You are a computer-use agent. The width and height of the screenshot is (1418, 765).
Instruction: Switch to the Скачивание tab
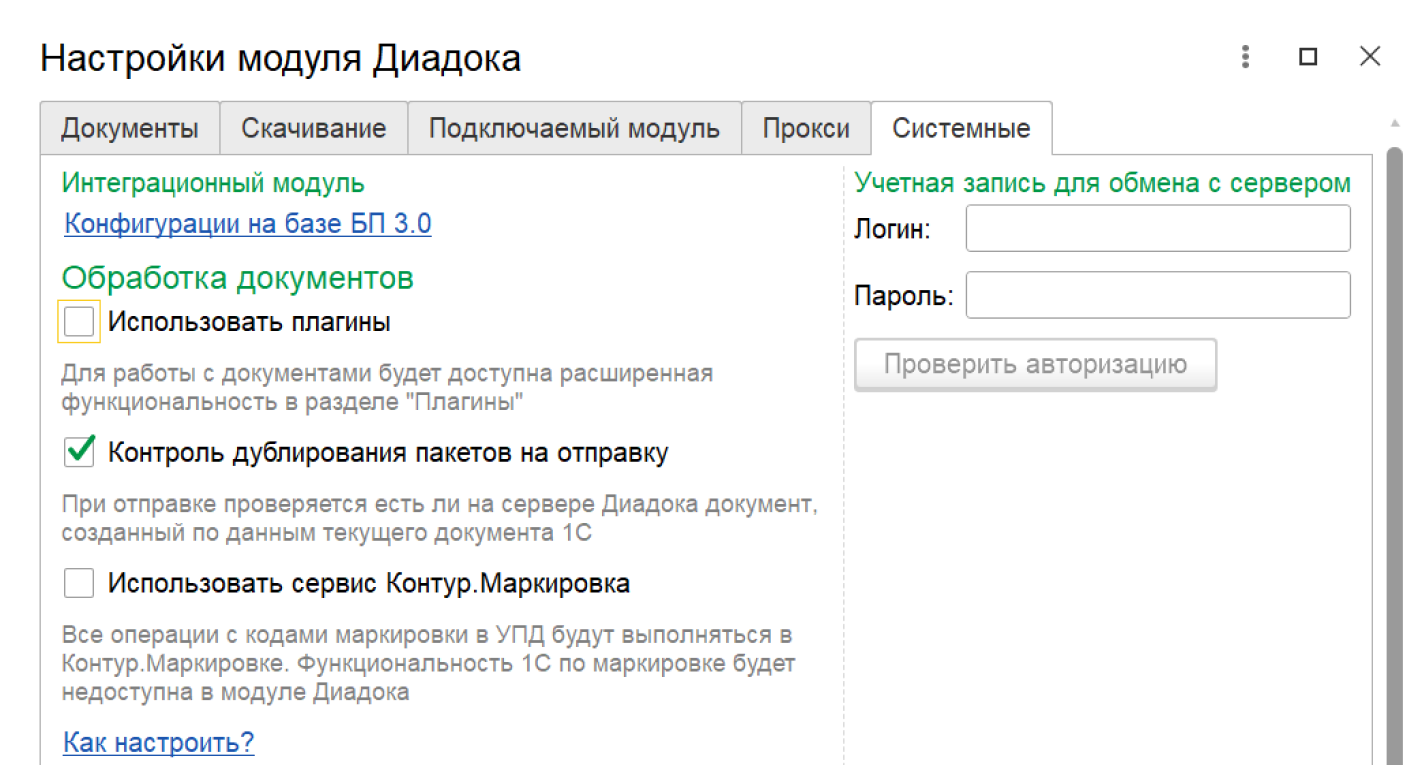(x=314, y=128)
